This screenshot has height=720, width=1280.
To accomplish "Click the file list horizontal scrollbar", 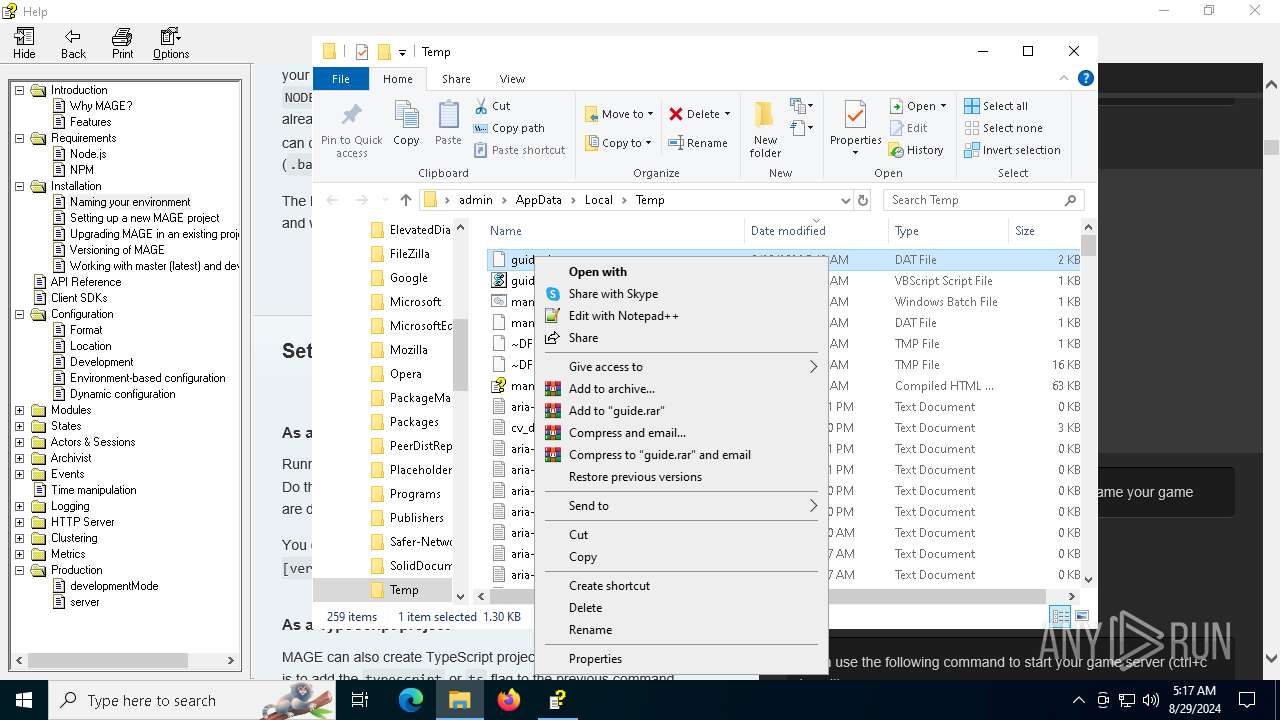I will click(768, 596).
